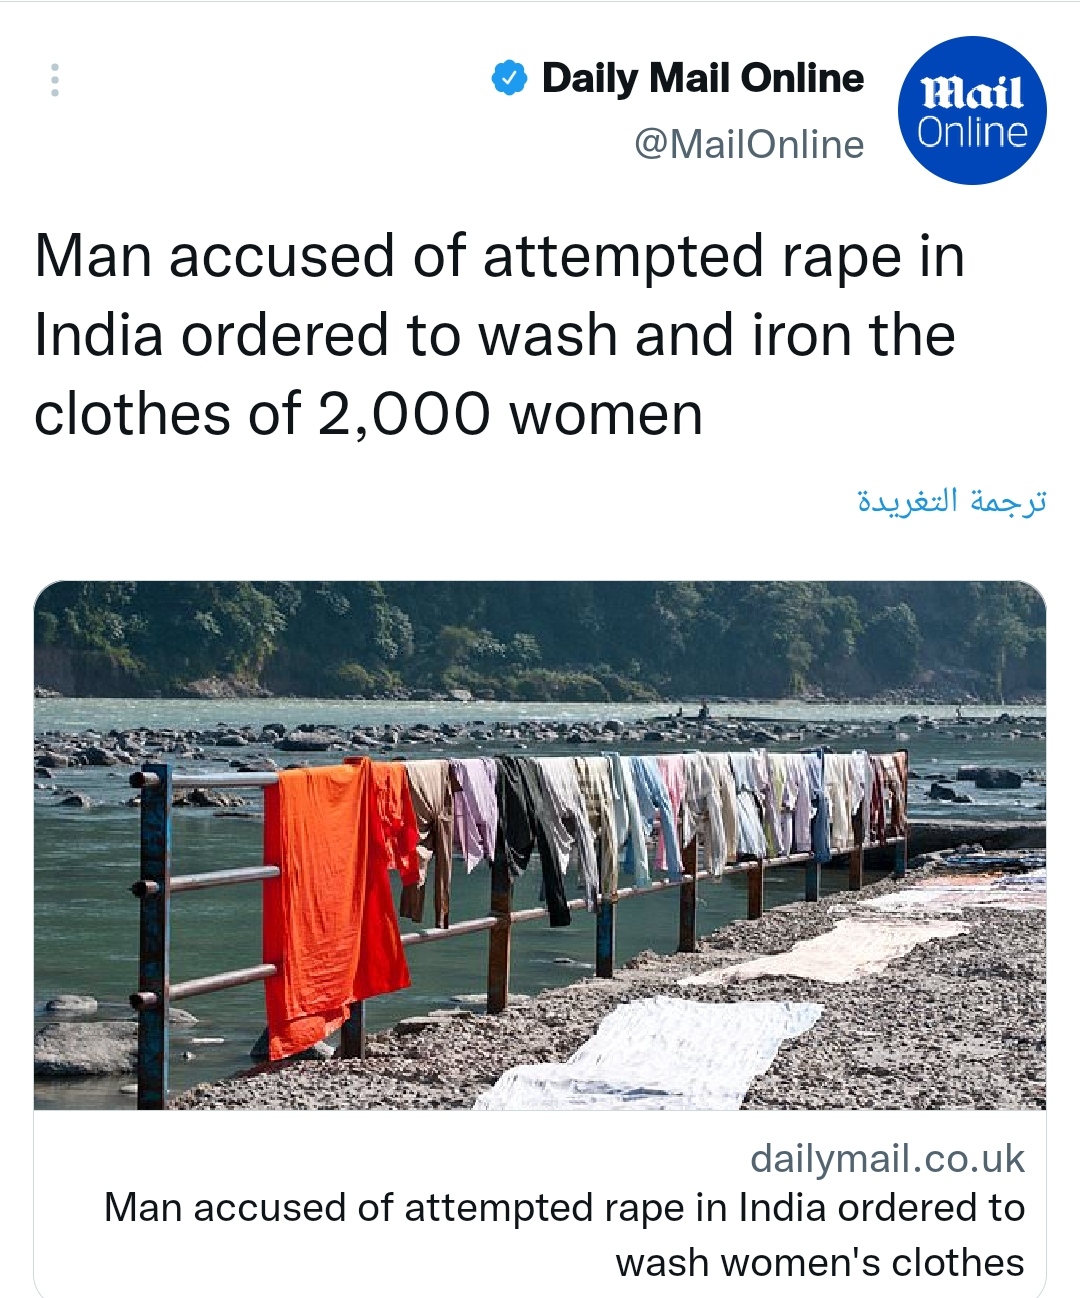Click the dailymail.co.uk domain label

coord(887,1159)
